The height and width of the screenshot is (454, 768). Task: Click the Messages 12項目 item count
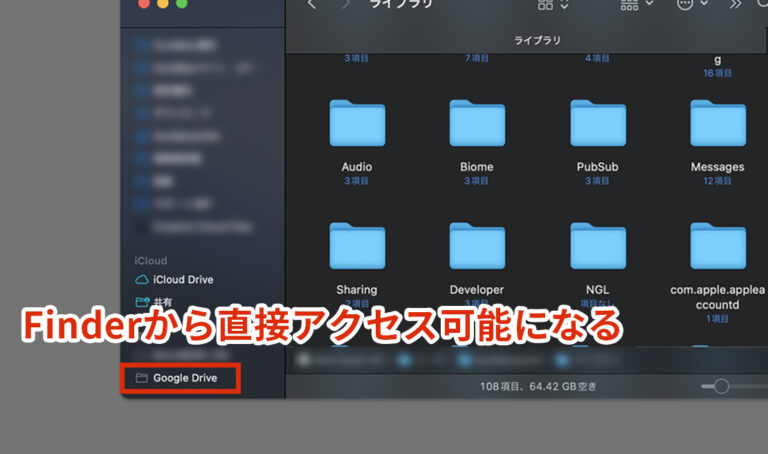[718, 181]
